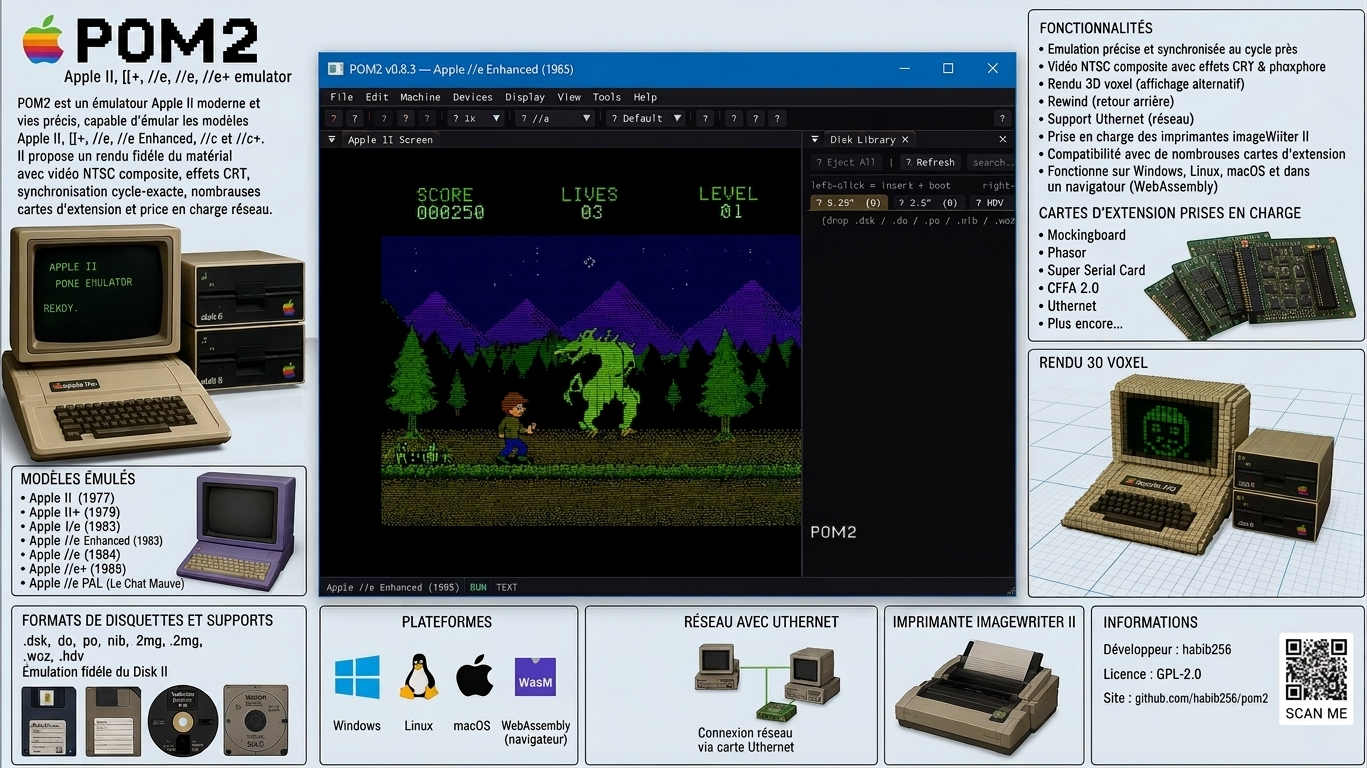
Task: Open the Display menu
Action: click(525, 97)
